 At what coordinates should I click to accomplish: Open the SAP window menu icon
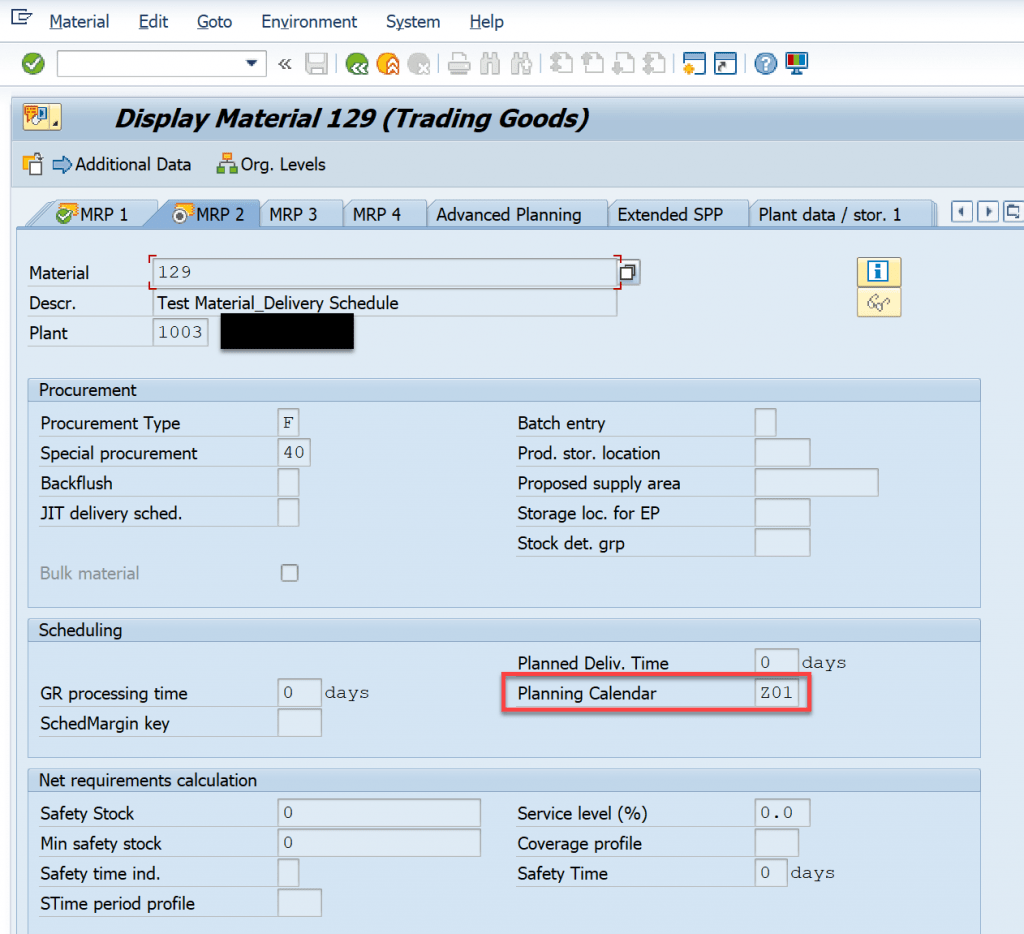pos(22,18)
